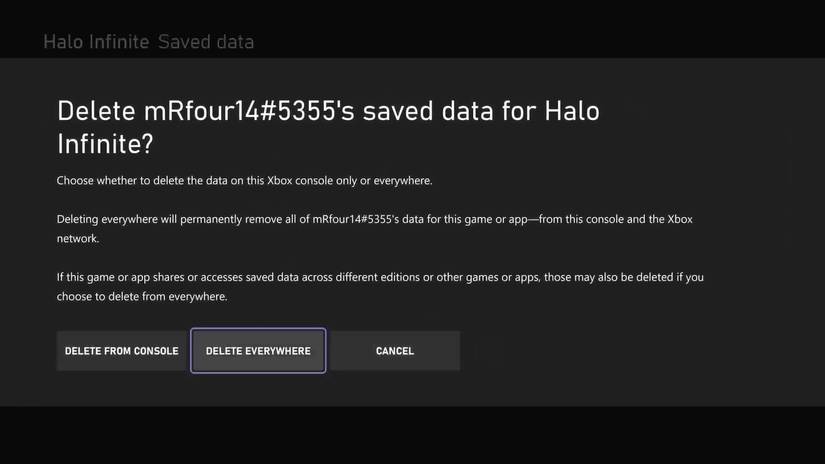Click the dimmed Halo Infinite header title

96,42
